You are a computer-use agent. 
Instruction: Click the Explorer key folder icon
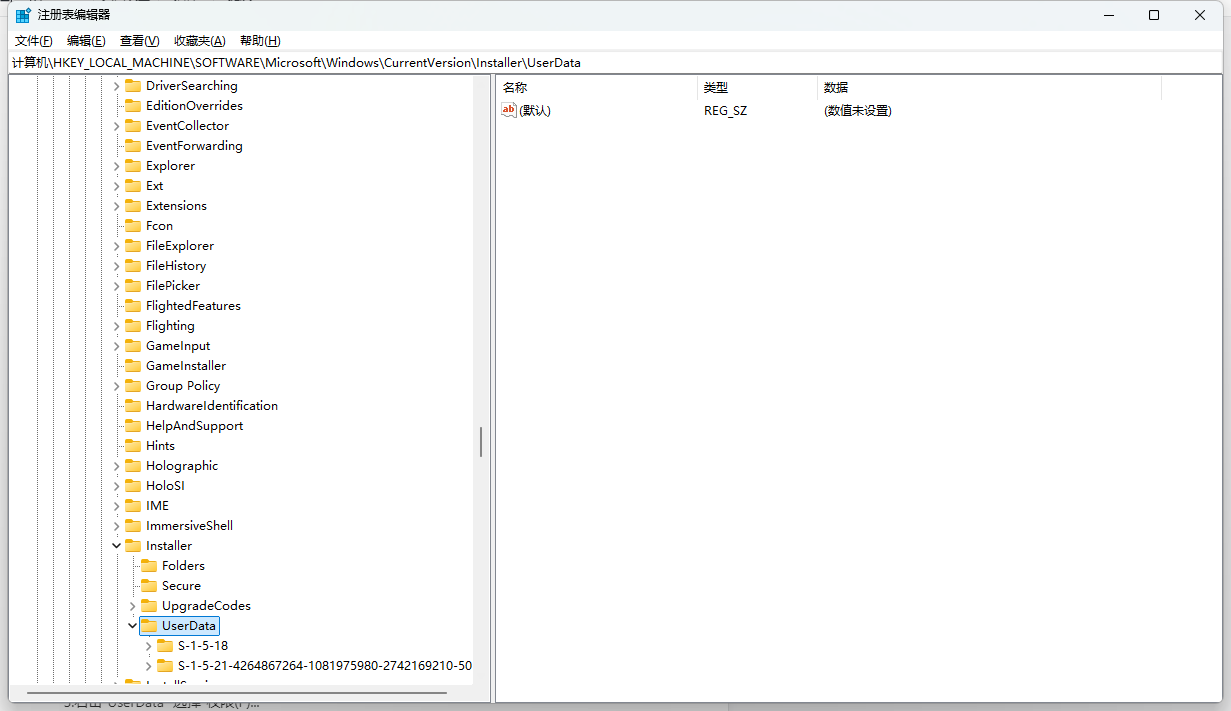[x=134, y=165]
